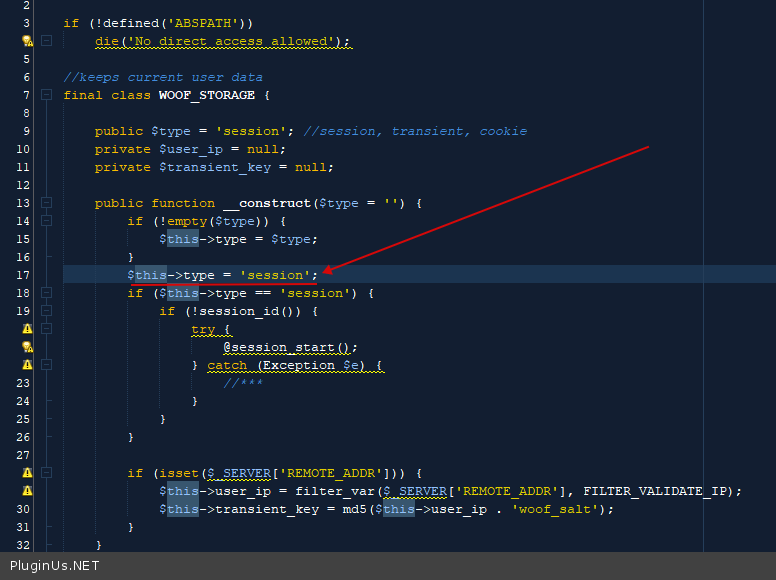
Task: Collapse the __construct function fold marker
Action: click(46, 203)
